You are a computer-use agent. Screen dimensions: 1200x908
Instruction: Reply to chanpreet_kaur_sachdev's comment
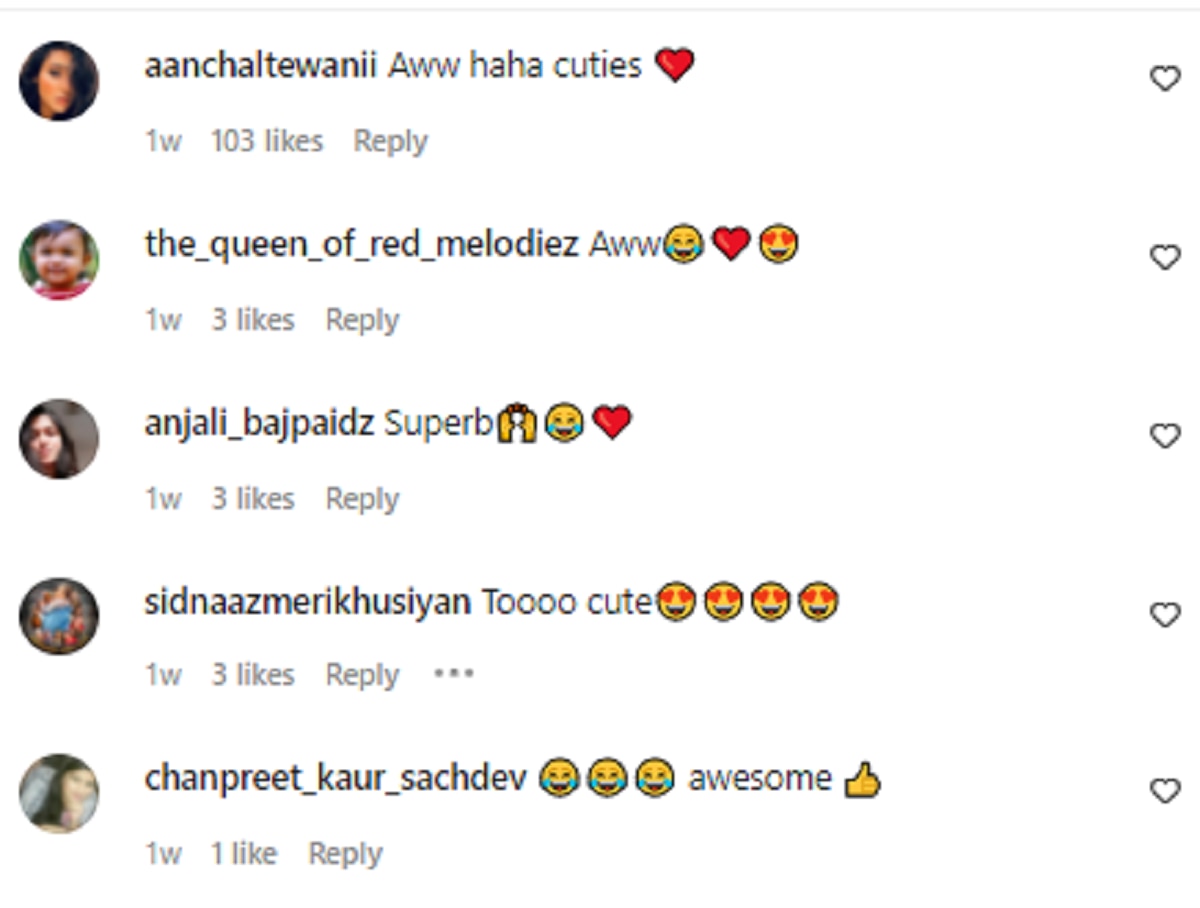click(345, 854)
